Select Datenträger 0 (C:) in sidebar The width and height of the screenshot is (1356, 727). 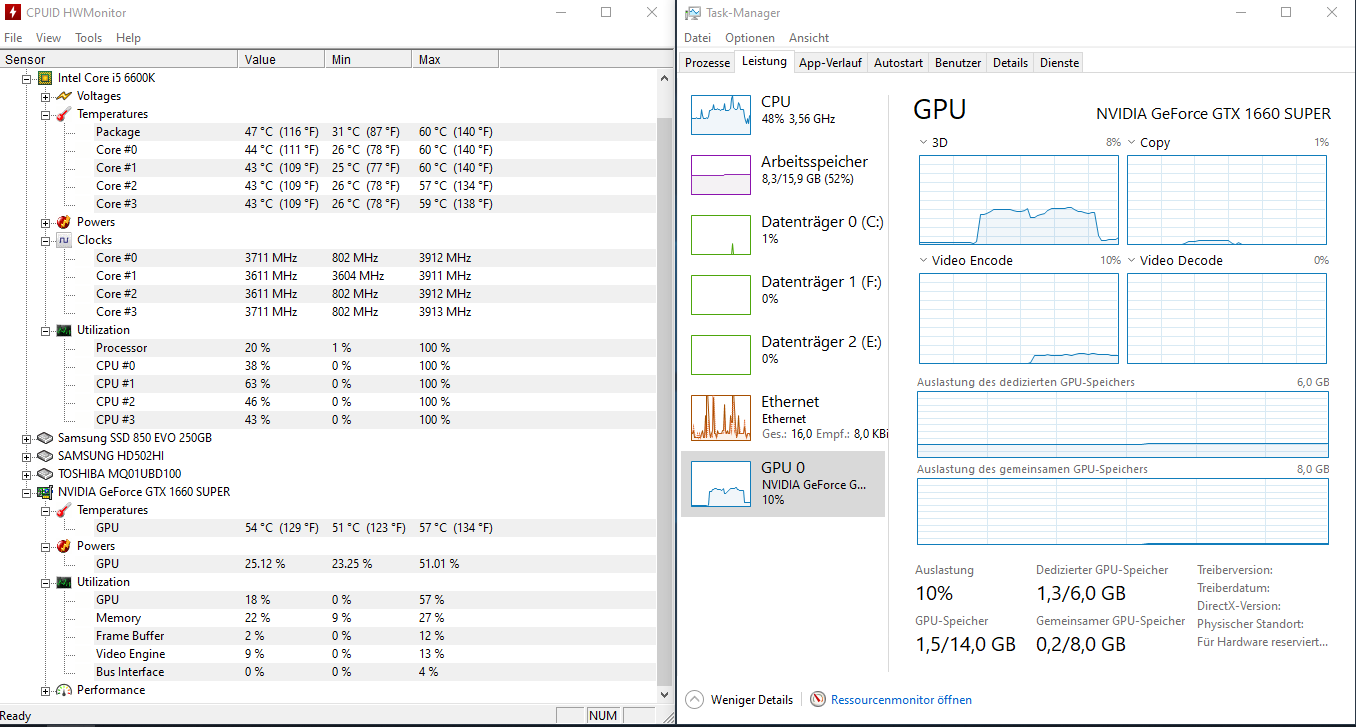(783, 235)
